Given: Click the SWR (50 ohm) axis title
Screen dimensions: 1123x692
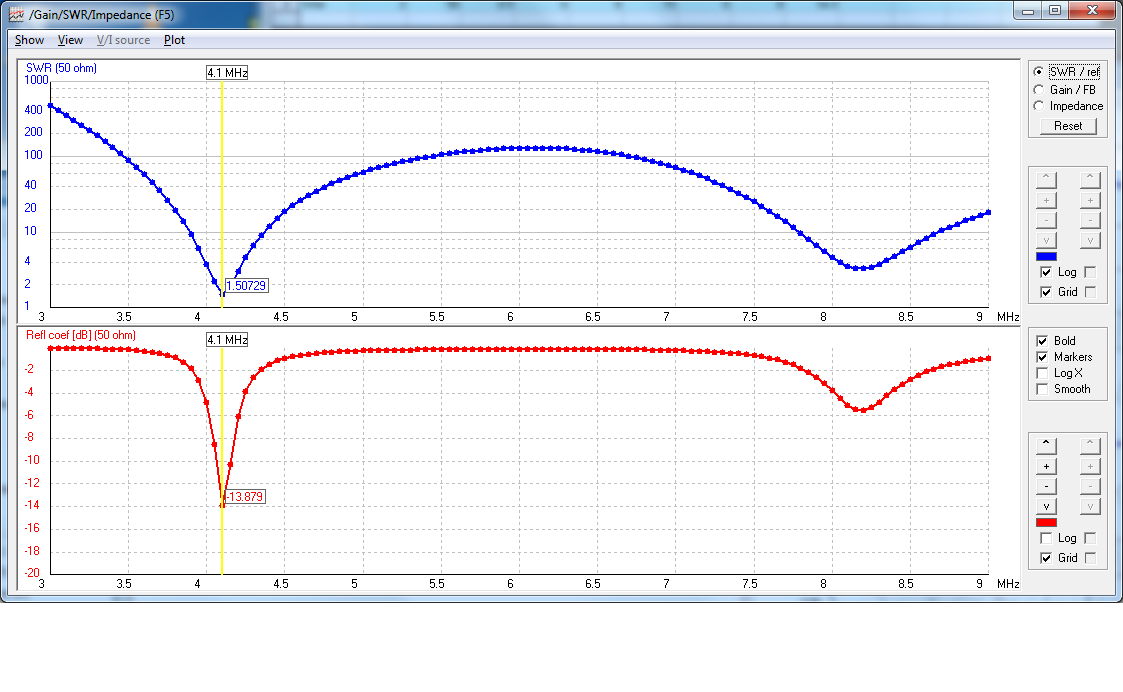Looking at the screenshot, I should [x=62, y=68].
